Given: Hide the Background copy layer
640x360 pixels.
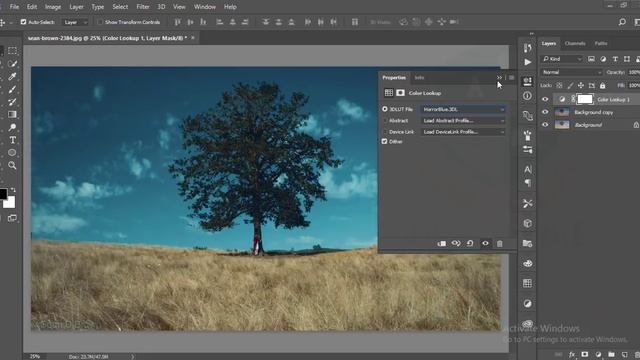Looking at the screenshot, I should click(545, 112).
